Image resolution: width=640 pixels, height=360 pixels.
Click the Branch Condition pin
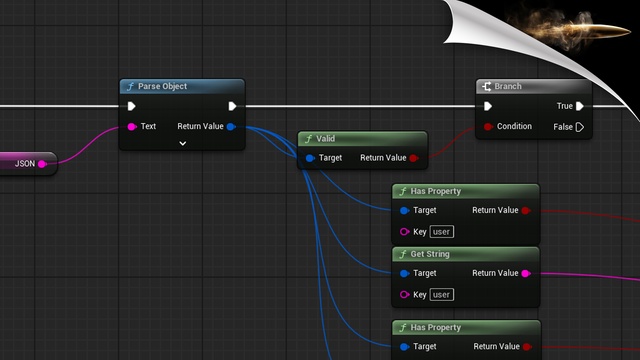tap(488, 127)
